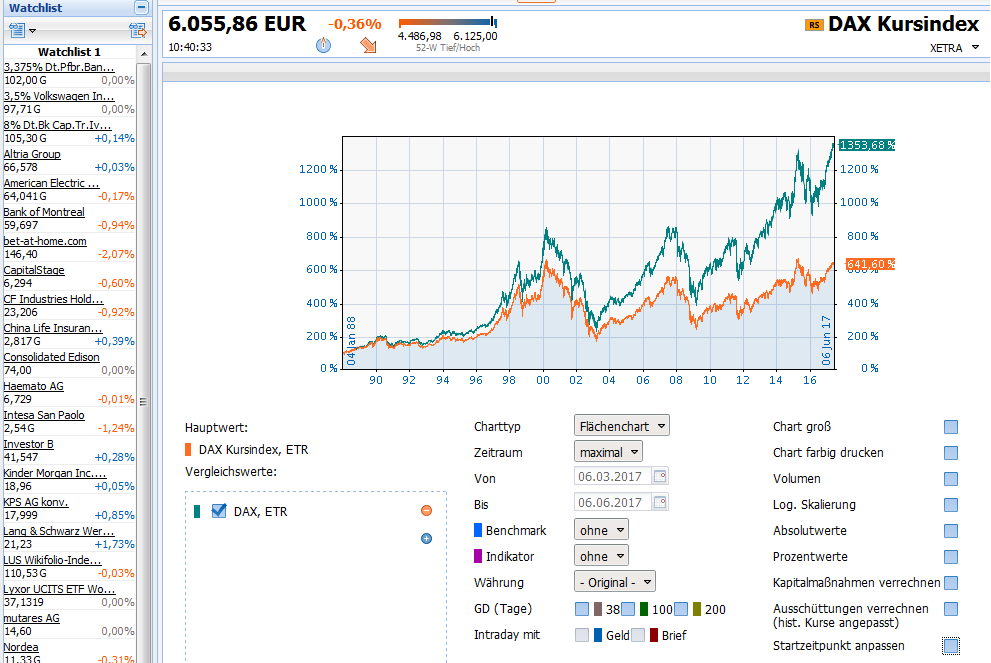Select the Watchlist 1 column header
This screenshot has width=991, height=663.
[69, 52]
